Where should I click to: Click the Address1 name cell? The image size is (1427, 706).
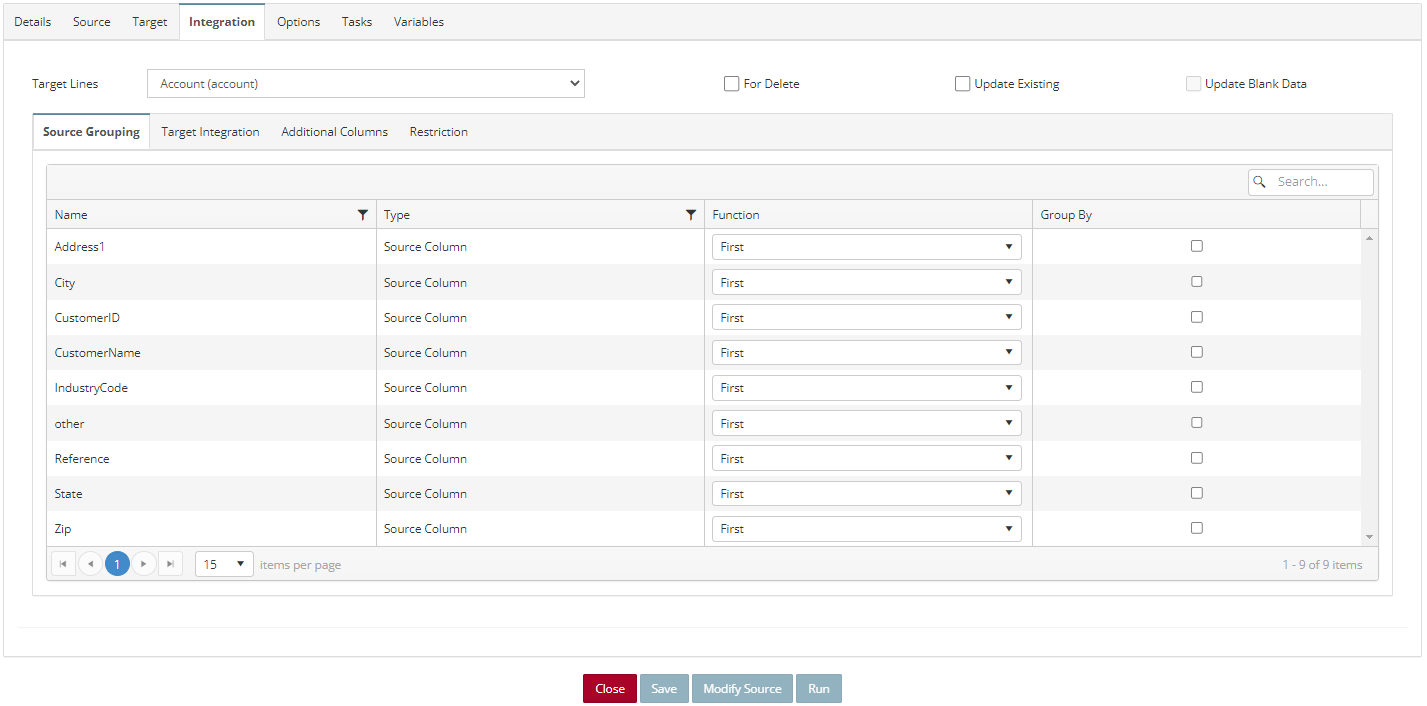click(211, 247)
